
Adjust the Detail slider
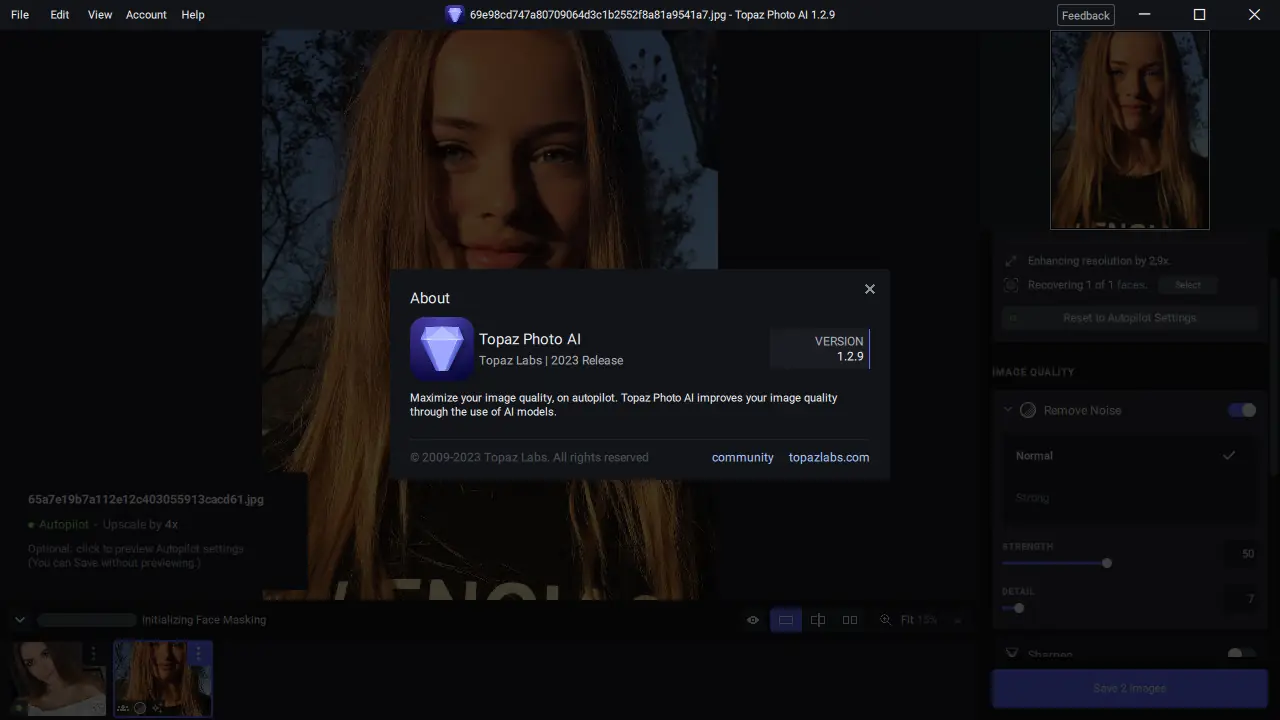click(x=1019, y=608)
